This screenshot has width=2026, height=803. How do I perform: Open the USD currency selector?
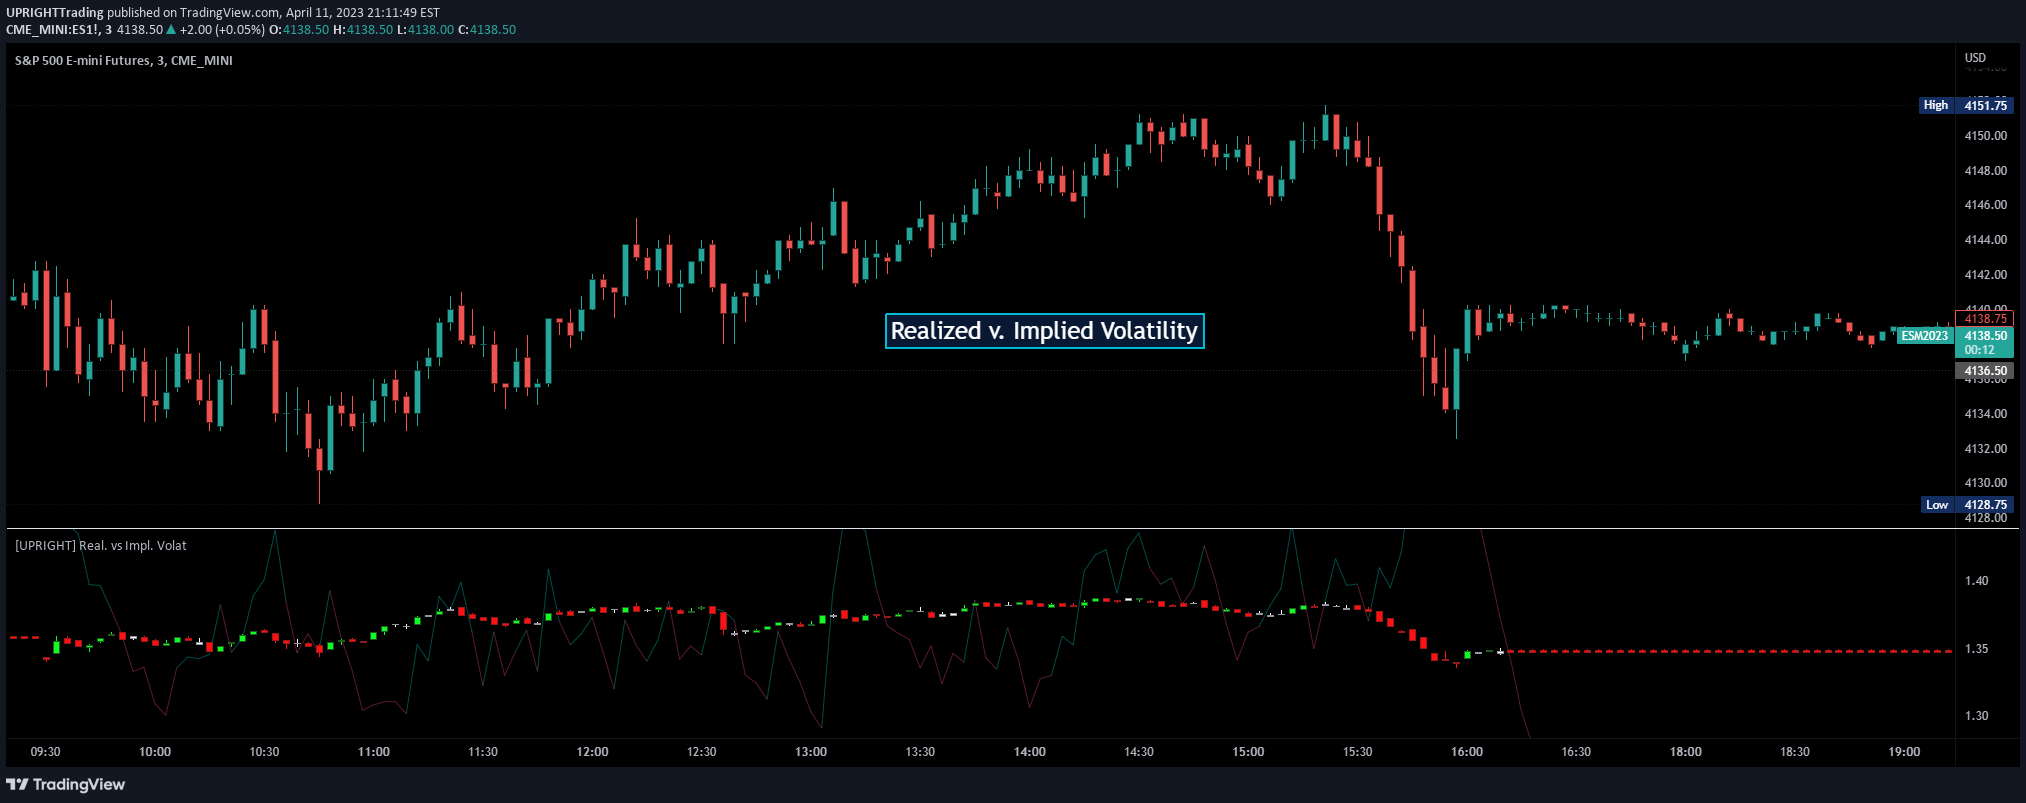pos(1975,58)
